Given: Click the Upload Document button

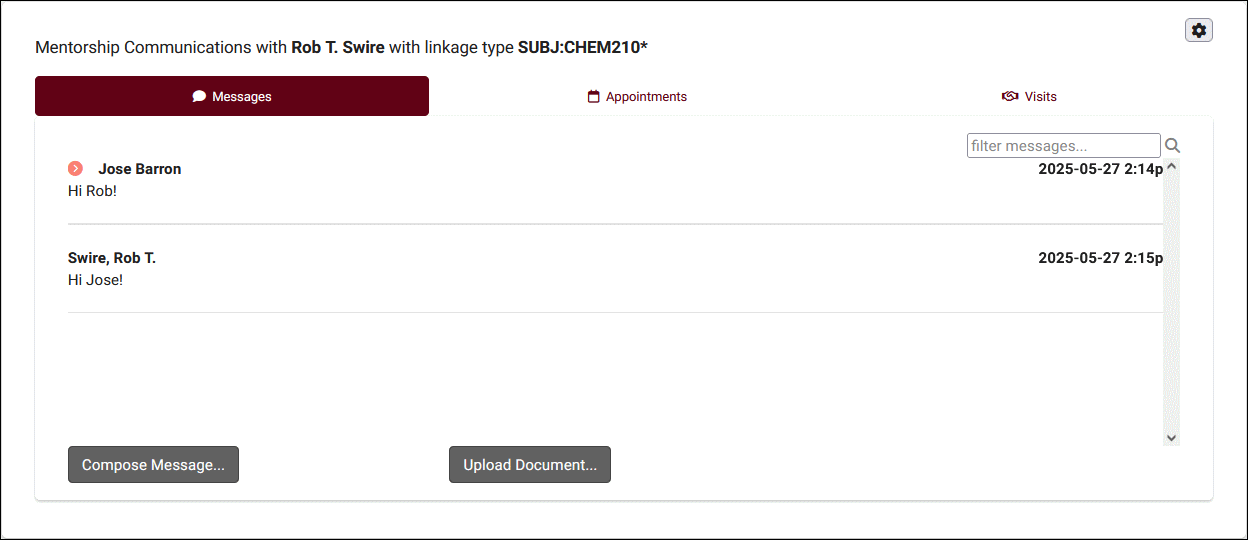Looking at the screenshot, I should pyautogui.click(x=529, y=465).
